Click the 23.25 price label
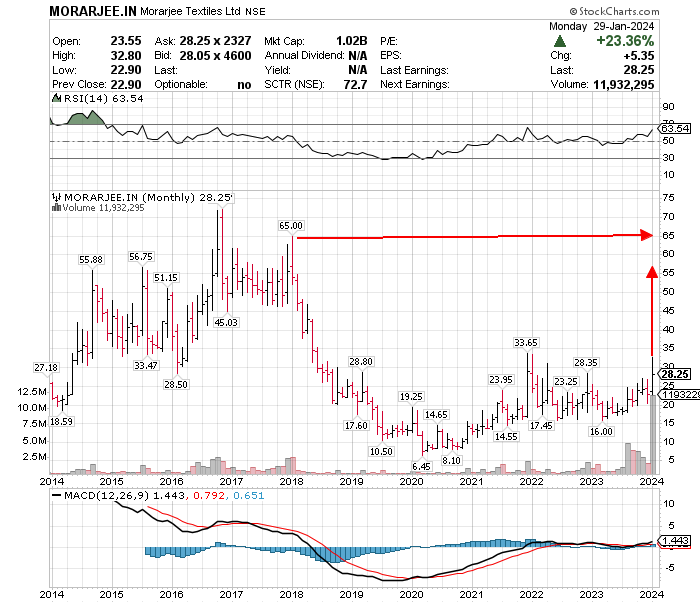The height and width of the screenshot is (603, 700). click(x=566, y=381)
